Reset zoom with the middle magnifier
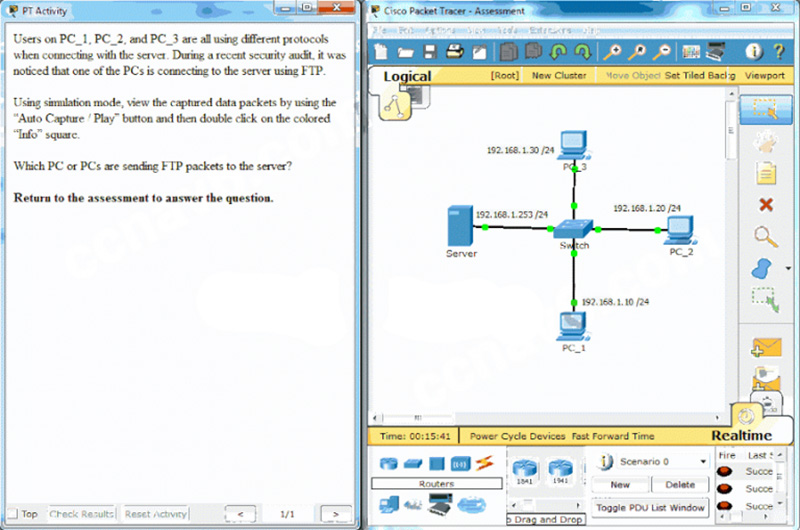Screen dimensions: 800x530 (x=637, y=52)
